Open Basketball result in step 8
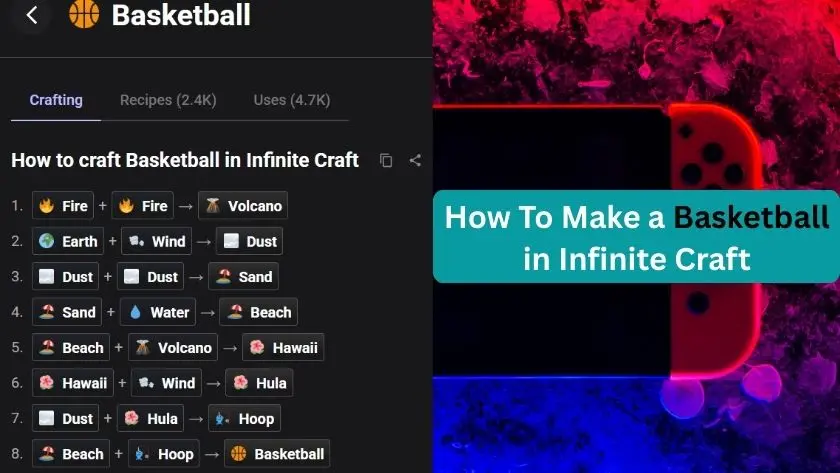 277,454
